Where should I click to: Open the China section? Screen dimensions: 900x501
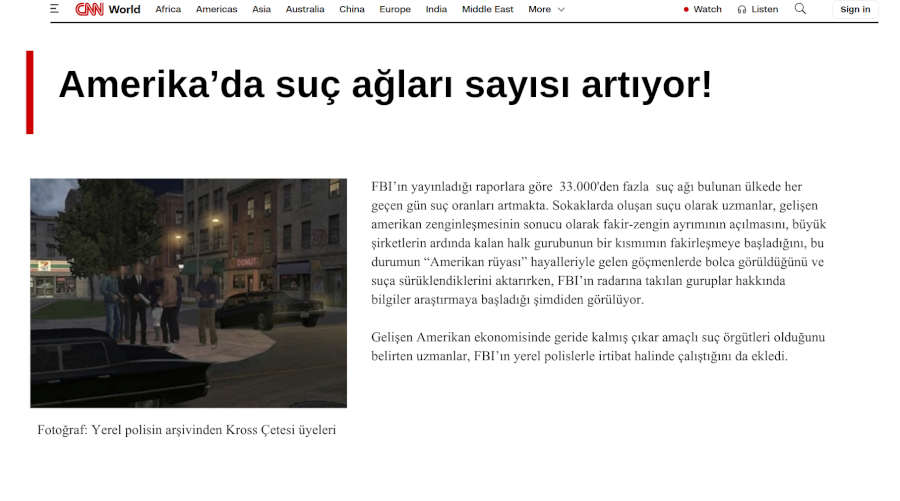(x=352, y=9)
